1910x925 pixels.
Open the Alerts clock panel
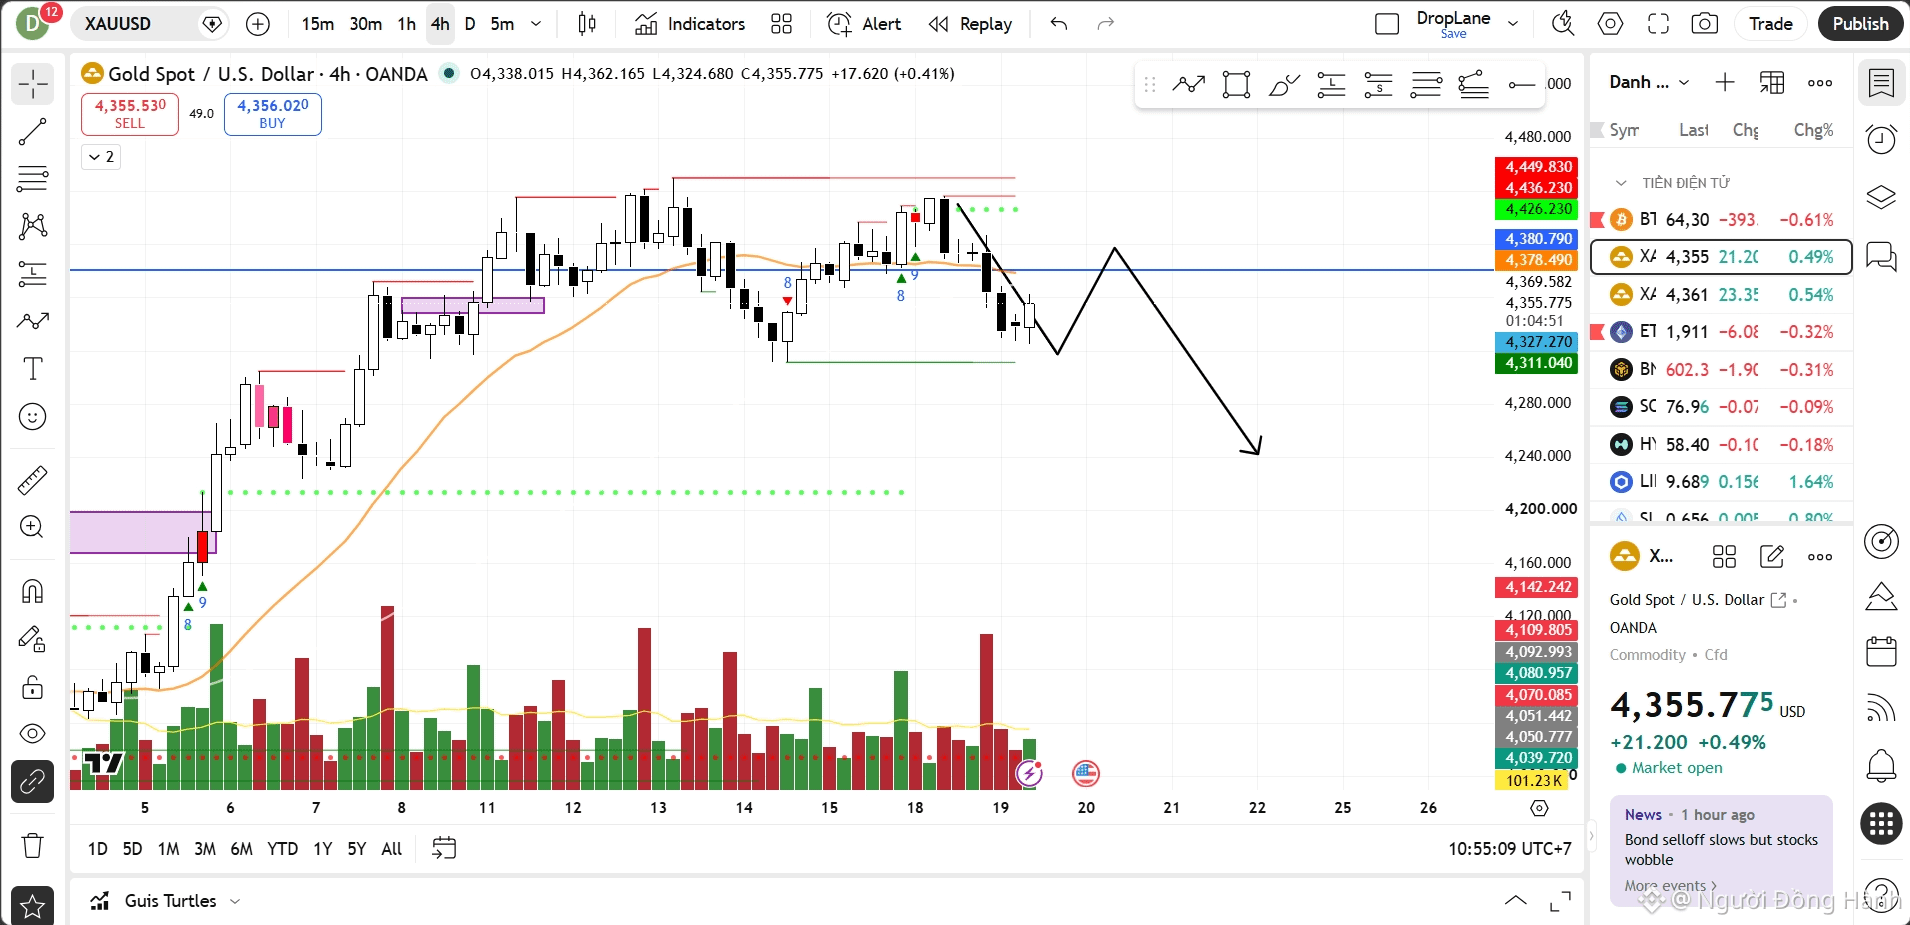(x=1882, y=140)
